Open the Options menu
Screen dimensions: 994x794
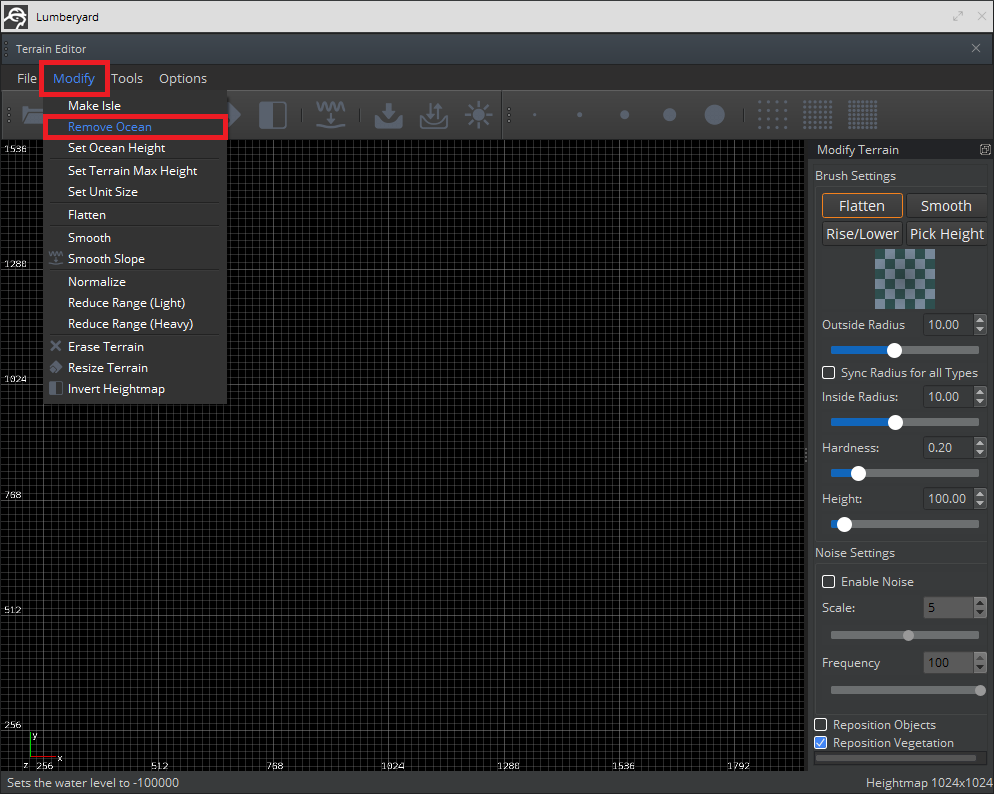183,79
